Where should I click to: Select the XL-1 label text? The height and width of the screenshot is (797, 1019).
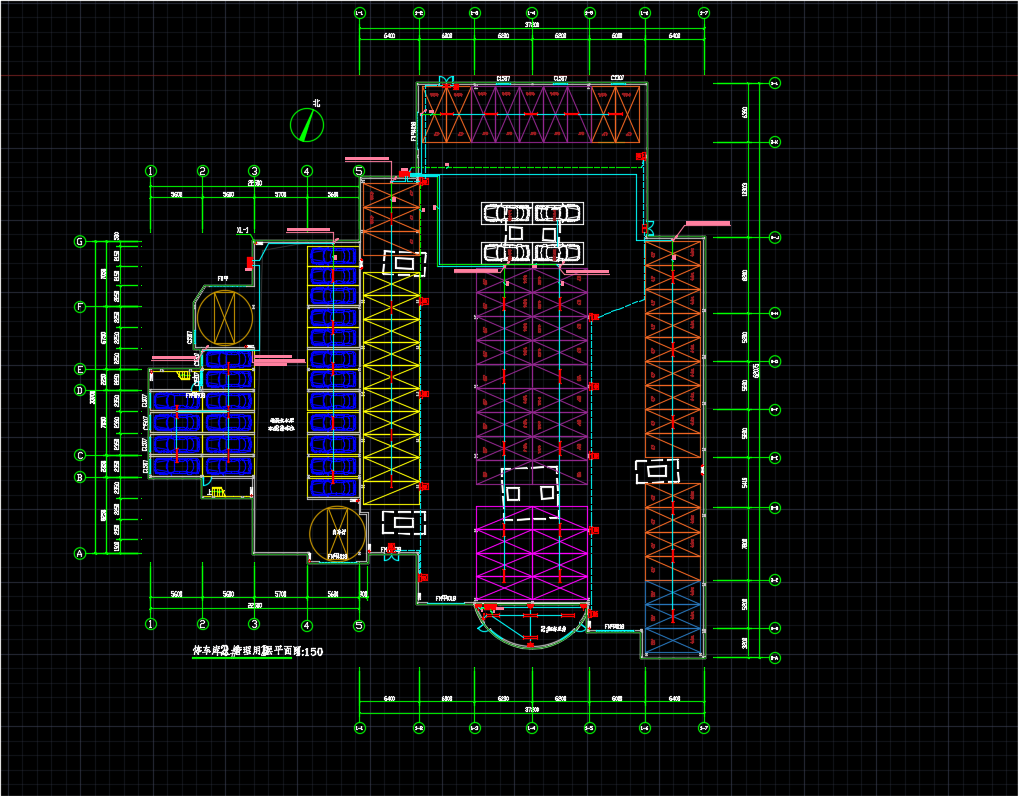tap(242, 231)
